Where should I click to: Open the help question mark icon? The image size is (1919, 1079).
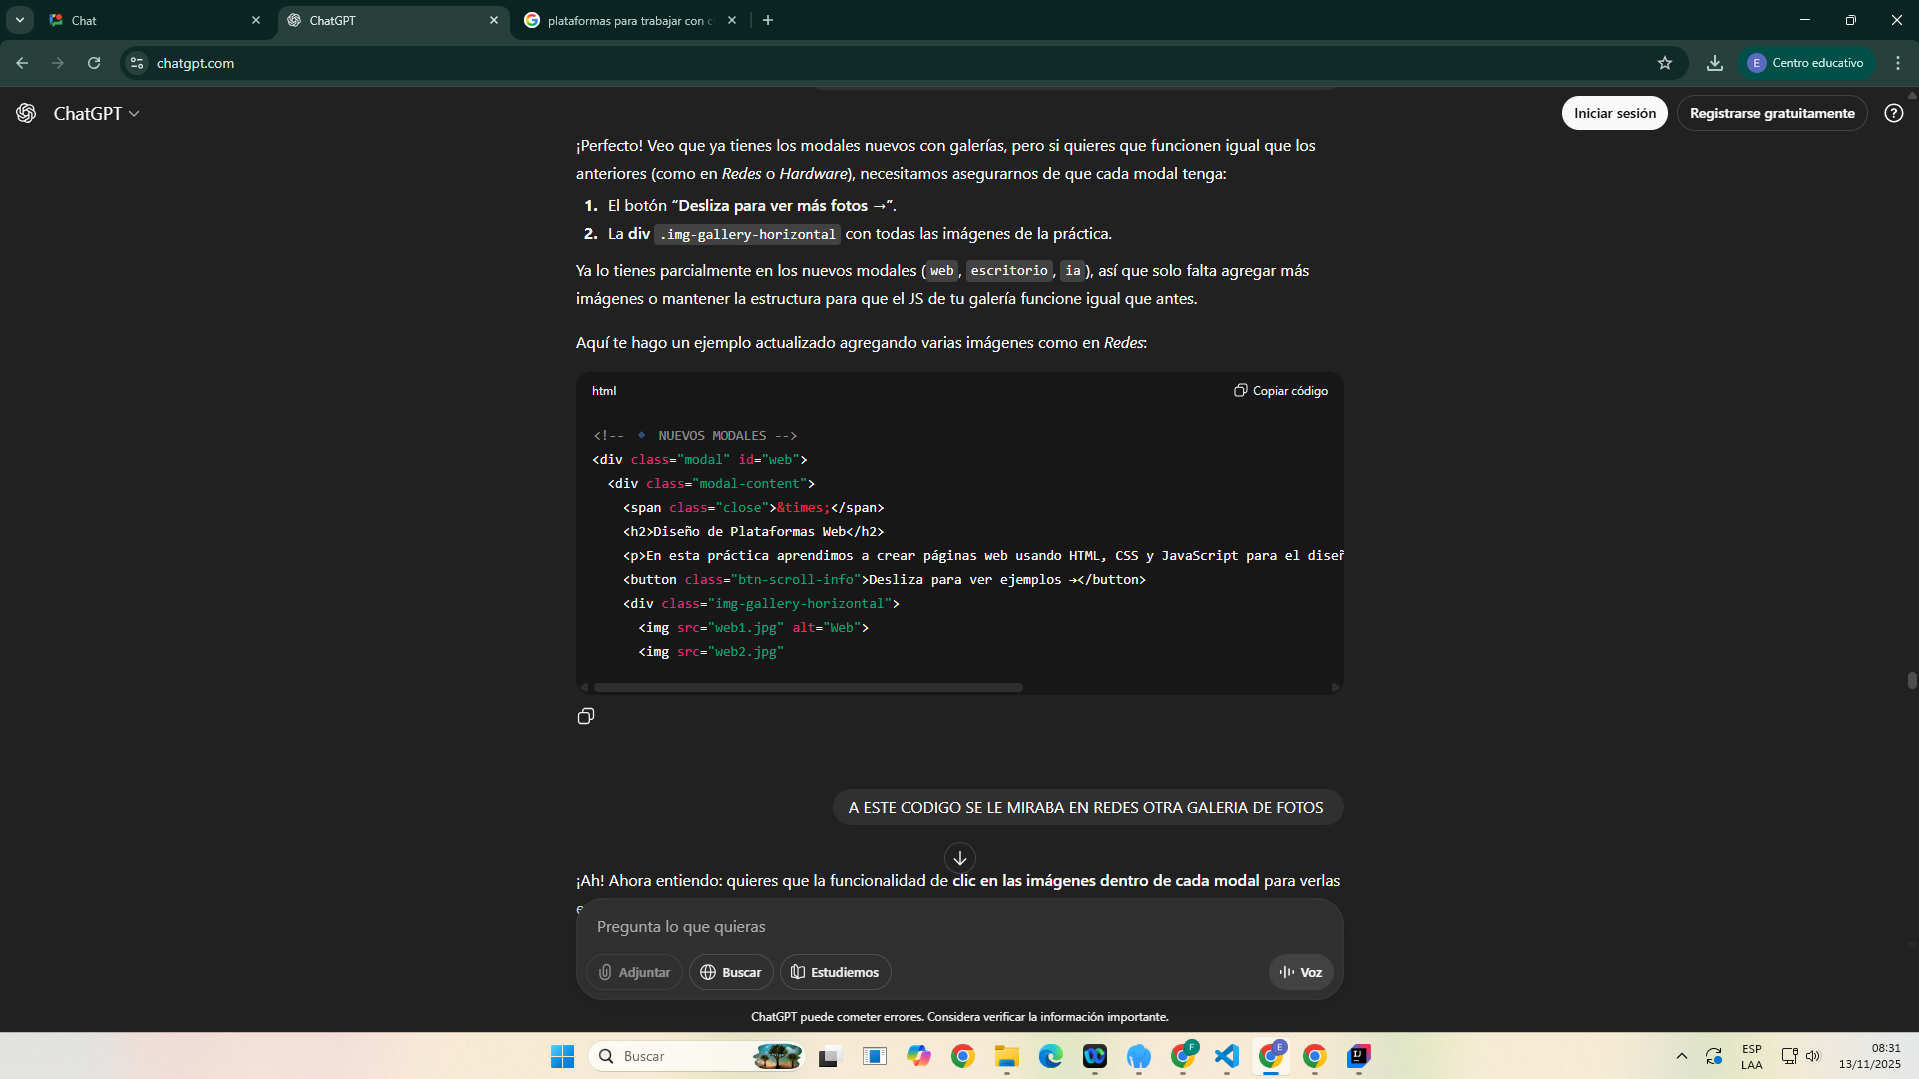(x=1893, y=113)
